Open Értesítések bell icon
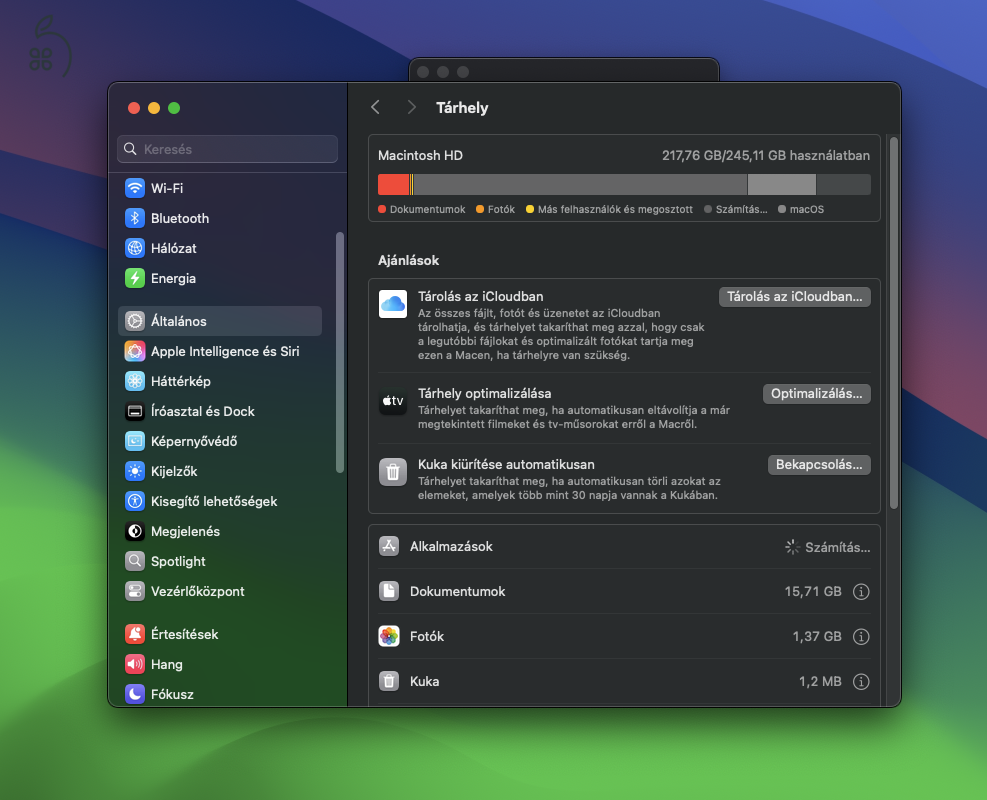This screenshot has width=987, height=800. point(135,634)
